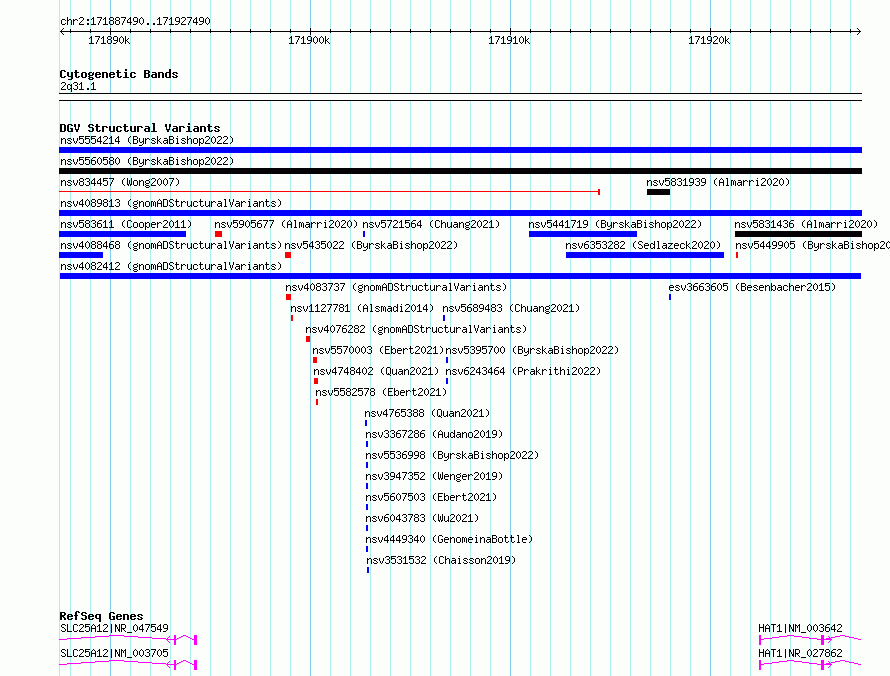Click nsv3367286 (Audano2019) label

[x=434, y=434]
